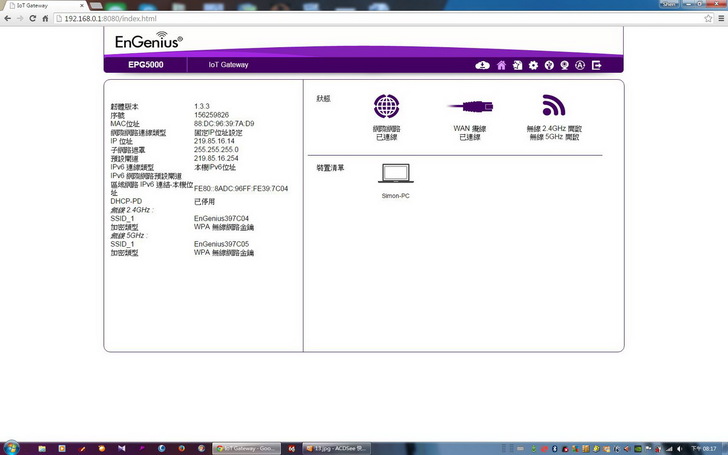
Task: Click the cloud download firmware icon
Action: (x=482, y=65)
